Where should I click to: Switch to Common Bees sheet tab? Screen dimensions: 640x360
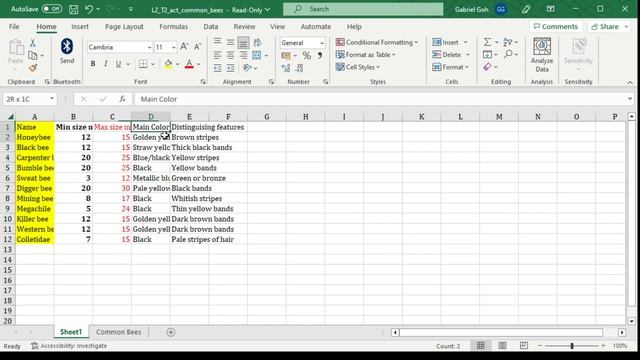(119, 332)
